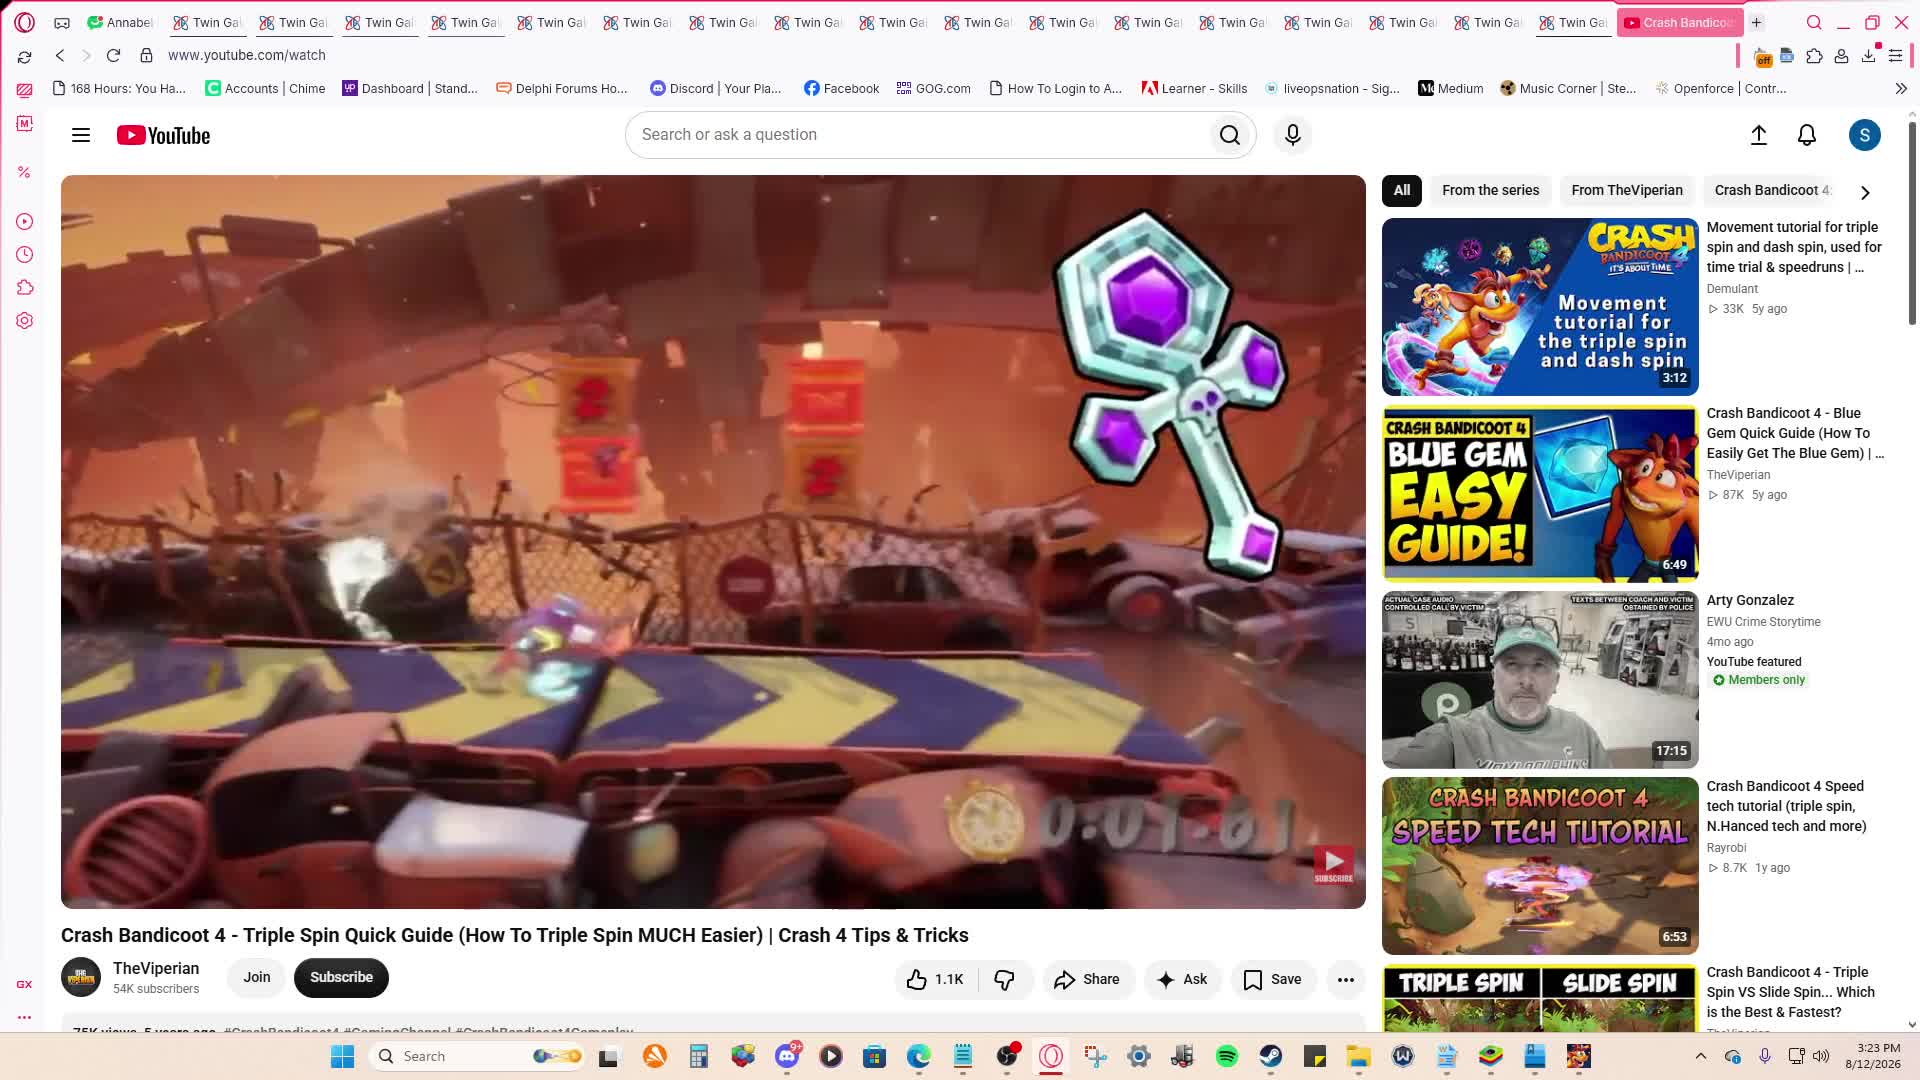Open Spotify from the taskbar
The width and height of the screenshot is (1920, 1080).
click(1227, 1056)
